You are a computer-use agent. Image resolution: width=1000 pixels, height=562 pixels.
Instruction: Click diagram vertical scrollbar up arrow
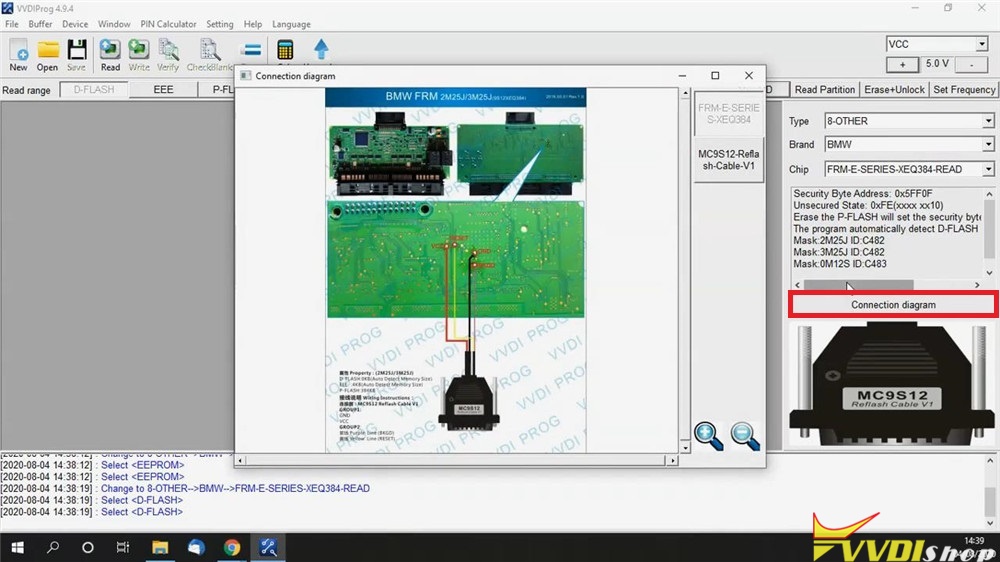(x=686, y=93)
